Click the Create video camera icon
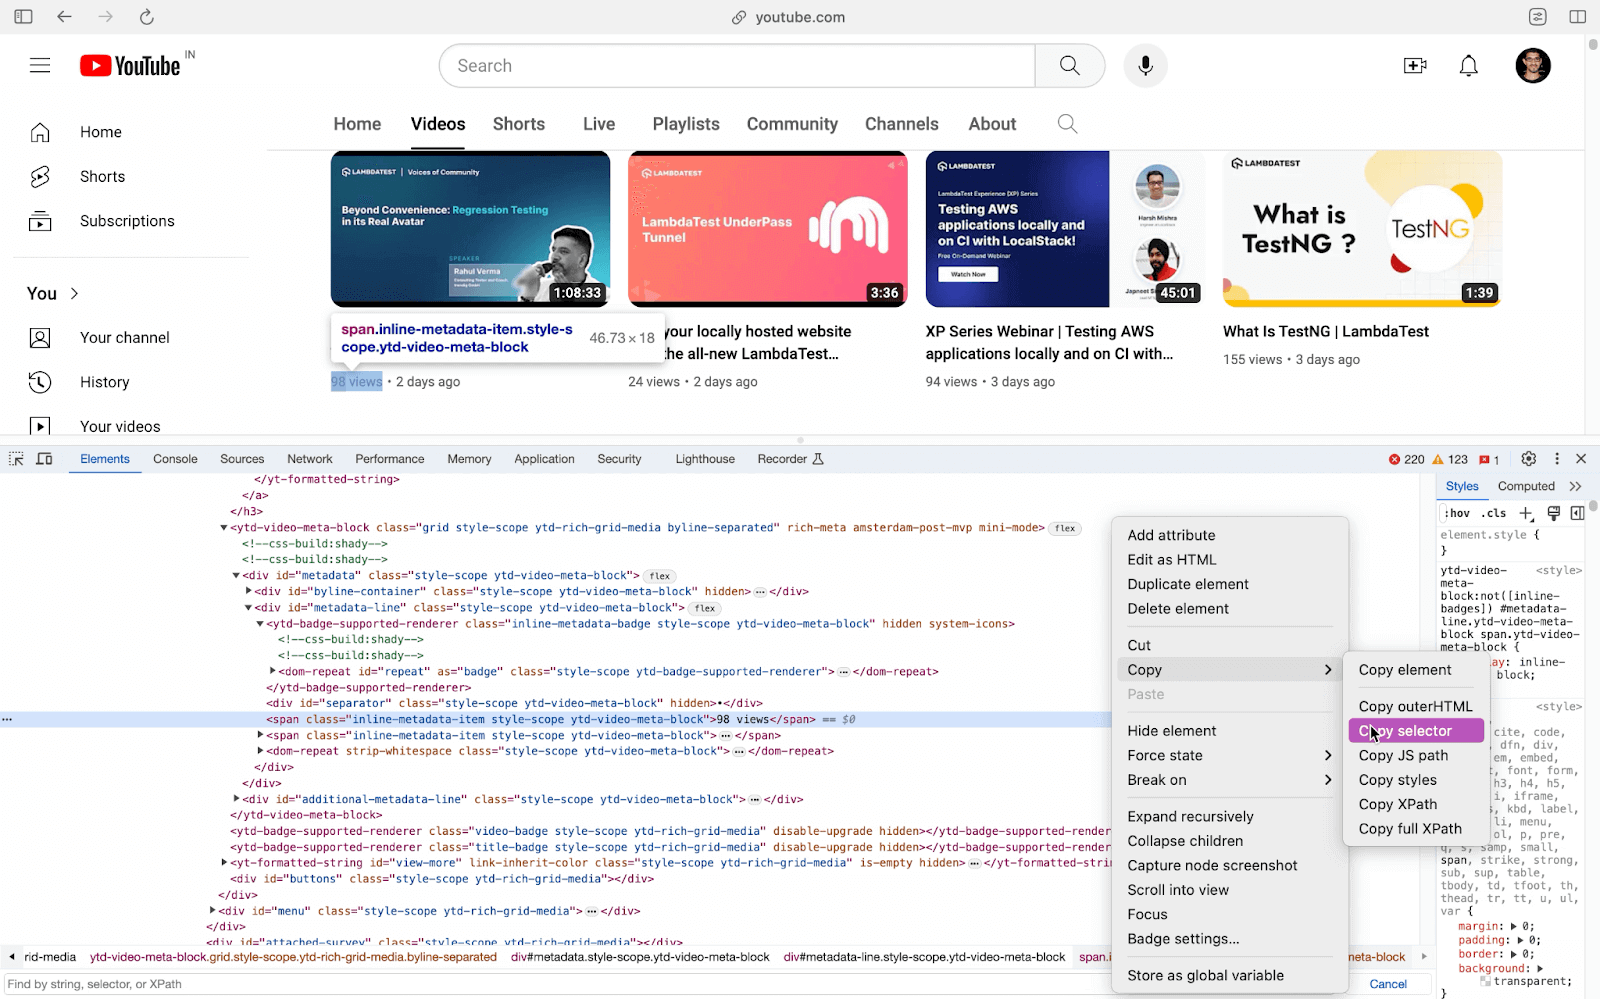 point(1415,66)
